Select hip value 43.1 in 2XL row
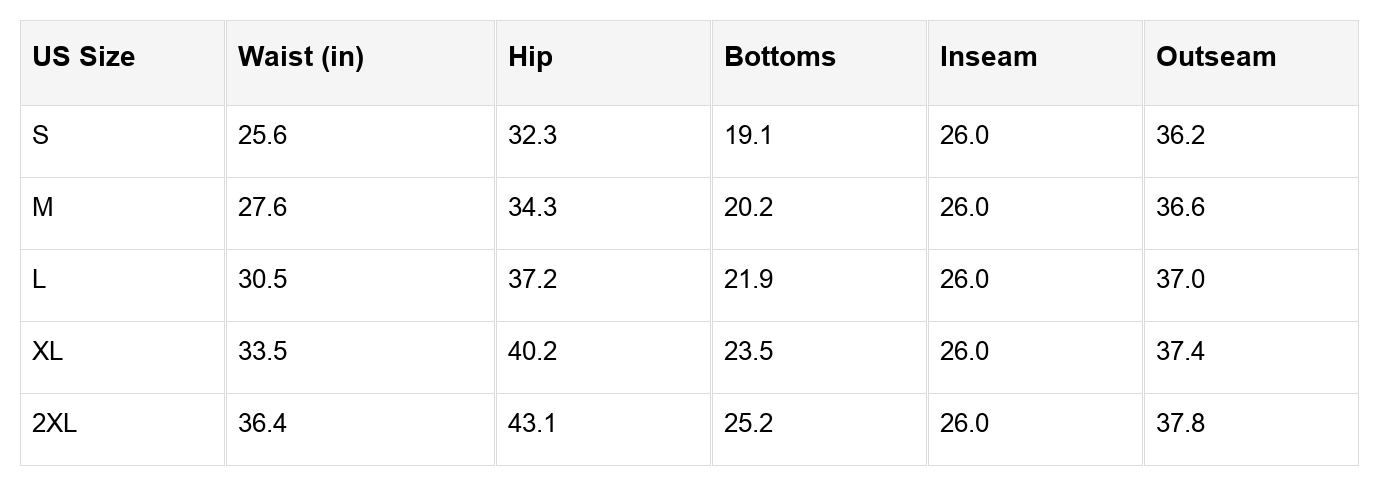 tap(532, 423)
